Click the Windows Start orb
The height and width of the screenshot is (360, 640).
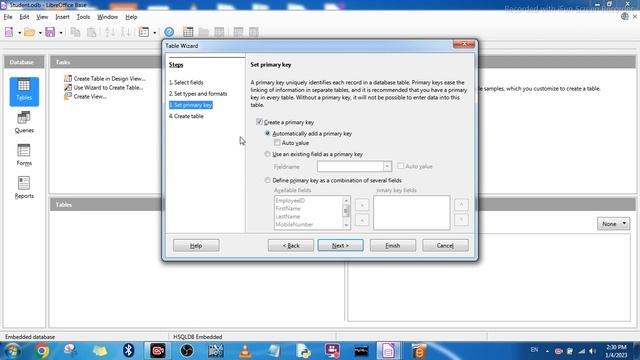(x=12, y=351)
